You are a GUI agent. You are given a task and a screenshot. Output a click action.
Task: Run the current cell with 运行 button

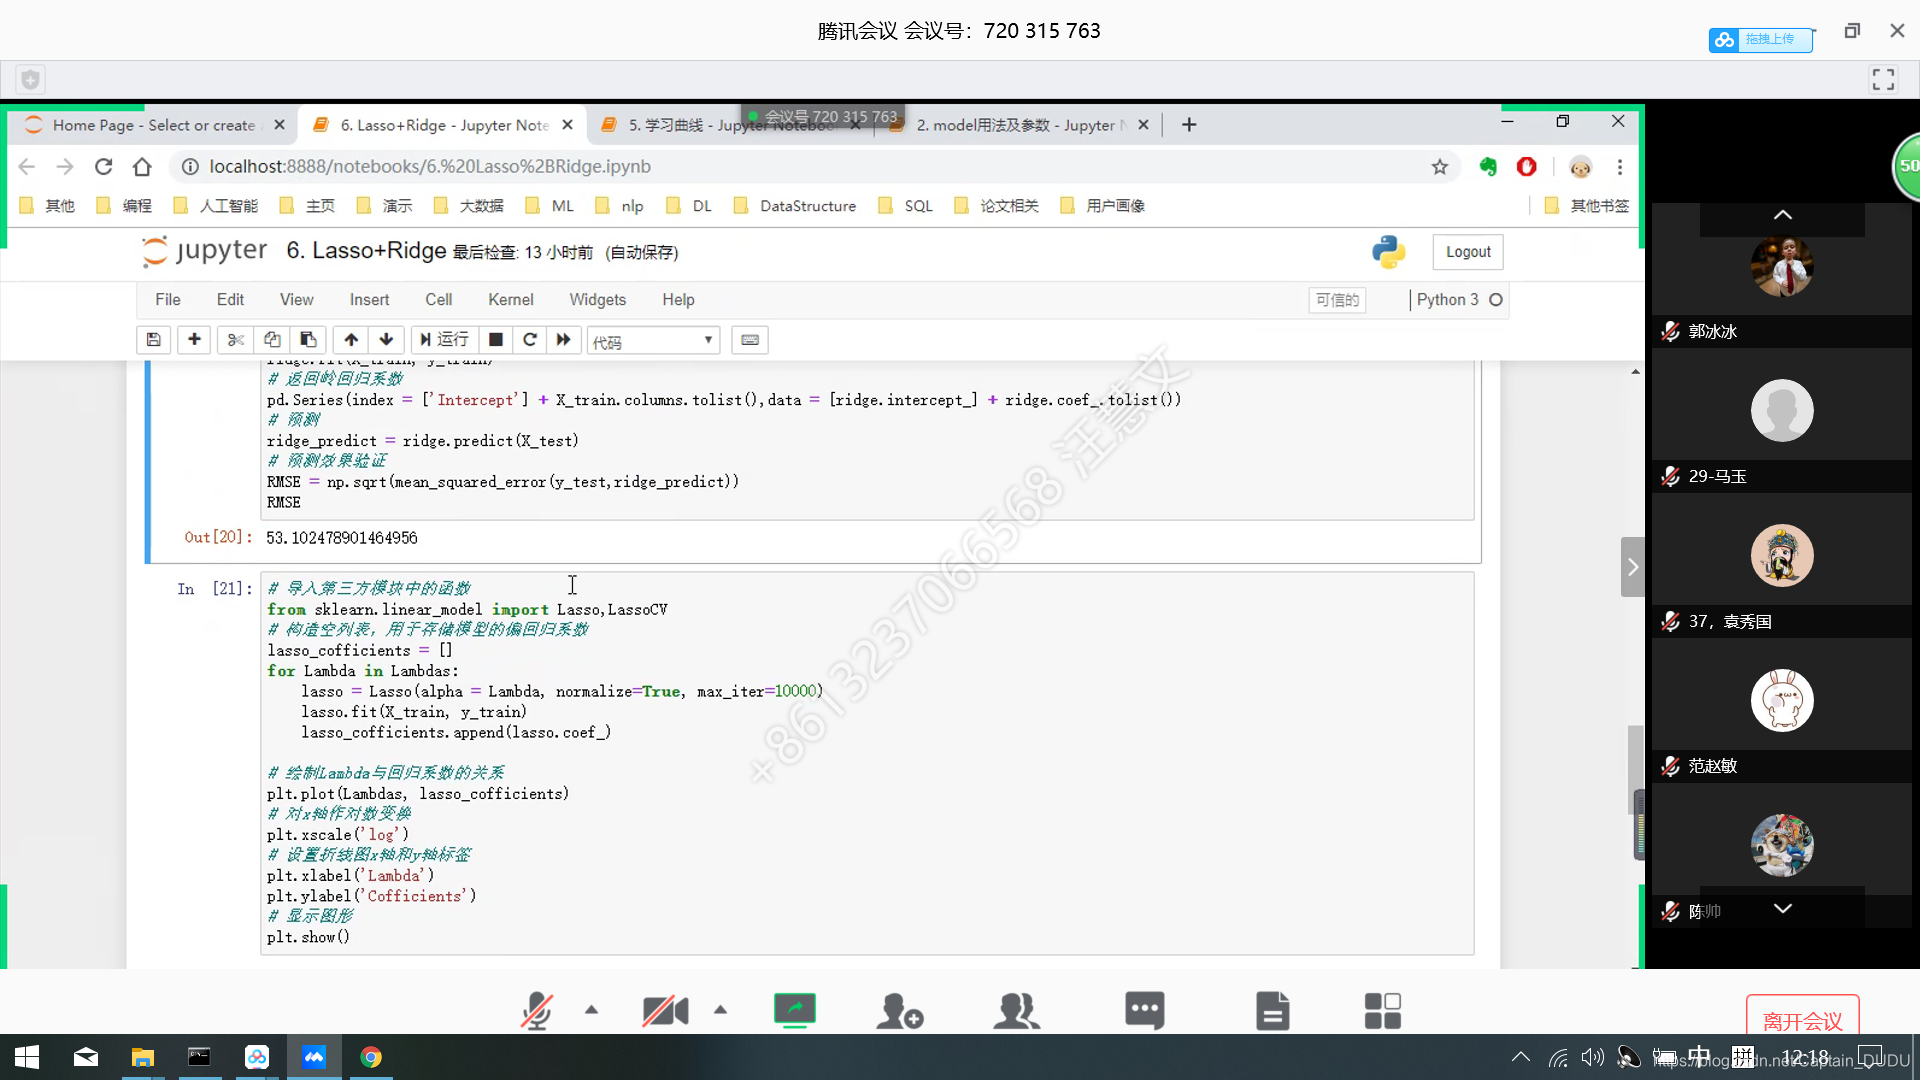444,340
